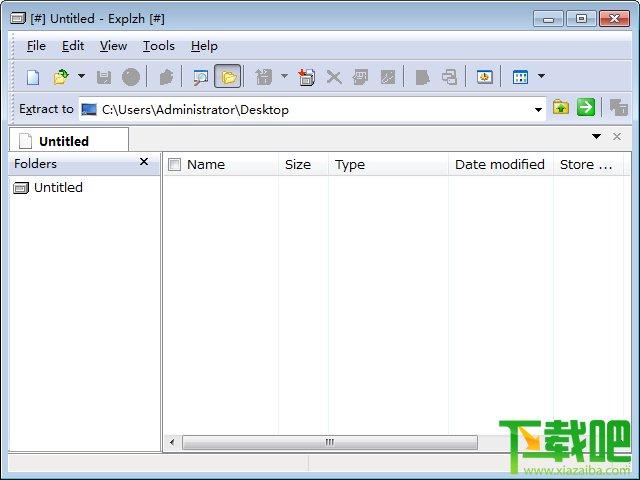
Task: Click the greyed linked boxes toolbar icon
Action: pyautogui.click(x=449, y=77)
